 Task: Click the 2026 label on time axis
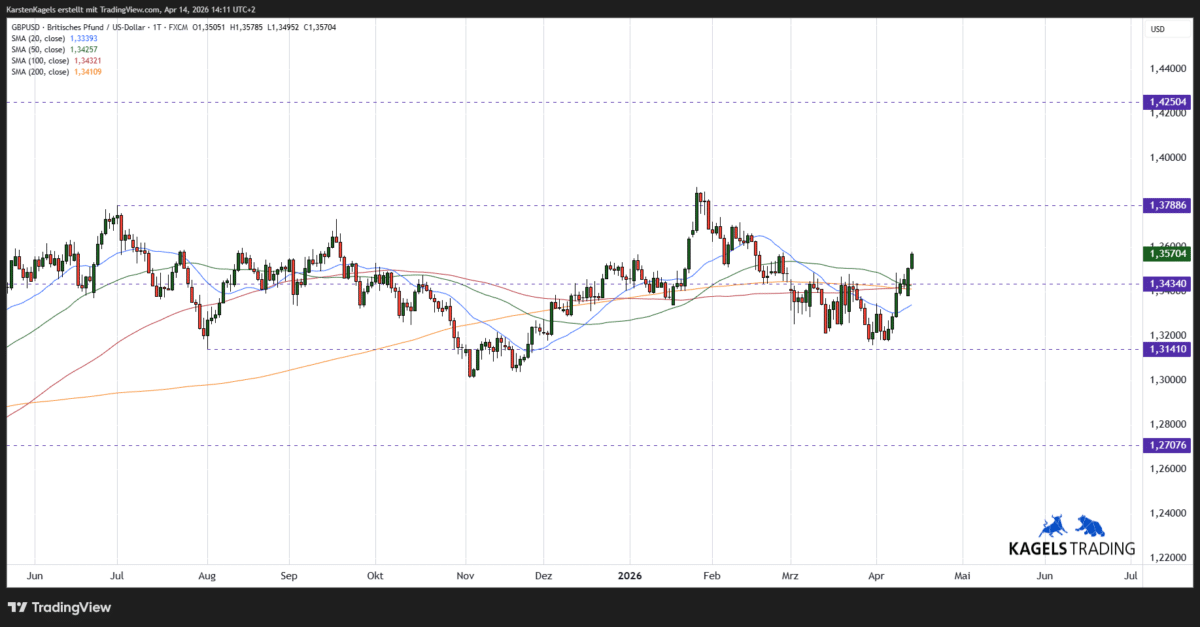(x=630, y=576)
